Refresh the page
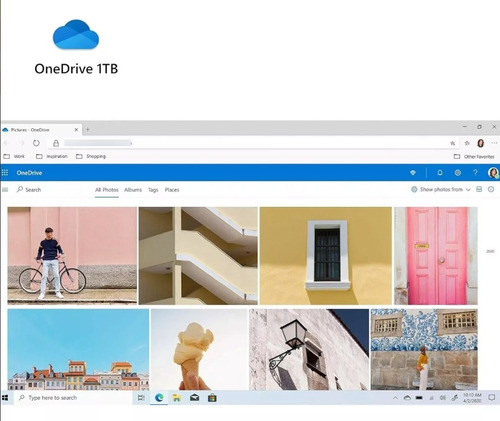This screenshot has width=500, height=421. 36,143
